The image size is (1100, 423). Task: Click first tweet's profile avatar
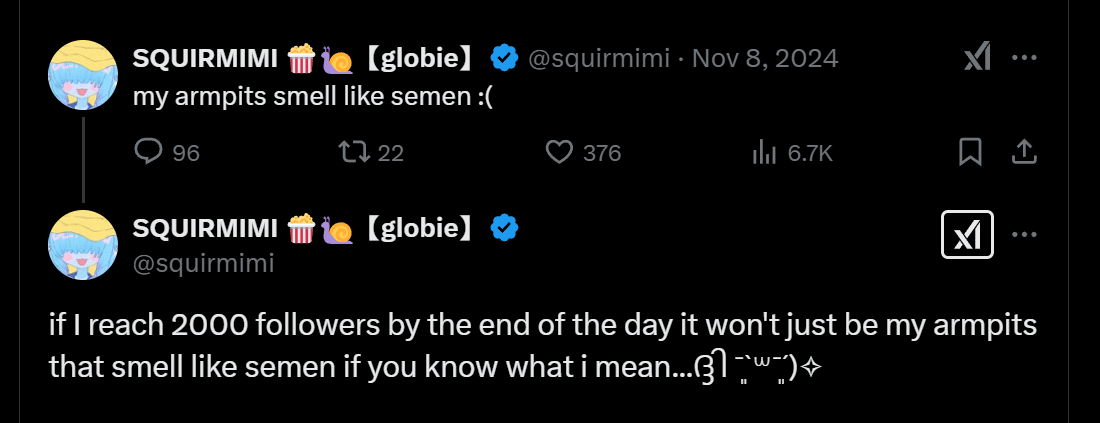click(84, 75)
